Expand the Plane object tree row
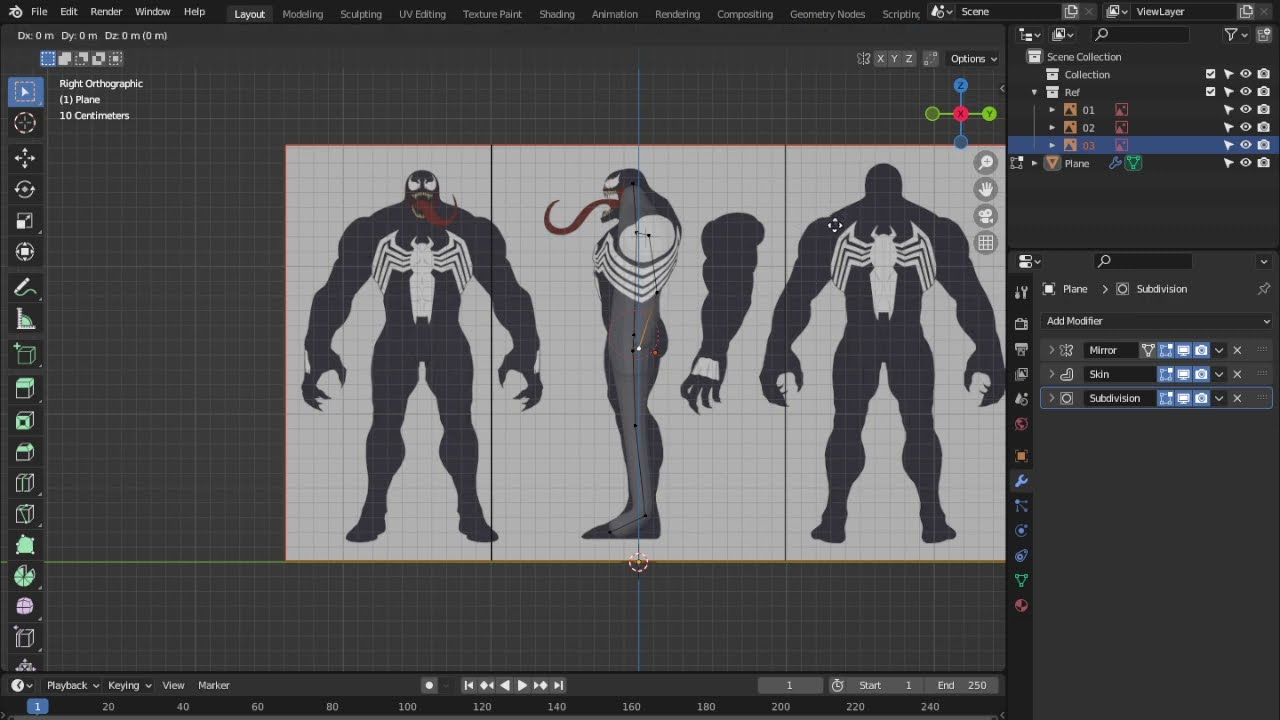Image resolution: width=1280 pixels, height=720 pixels. pos(1035,163)
